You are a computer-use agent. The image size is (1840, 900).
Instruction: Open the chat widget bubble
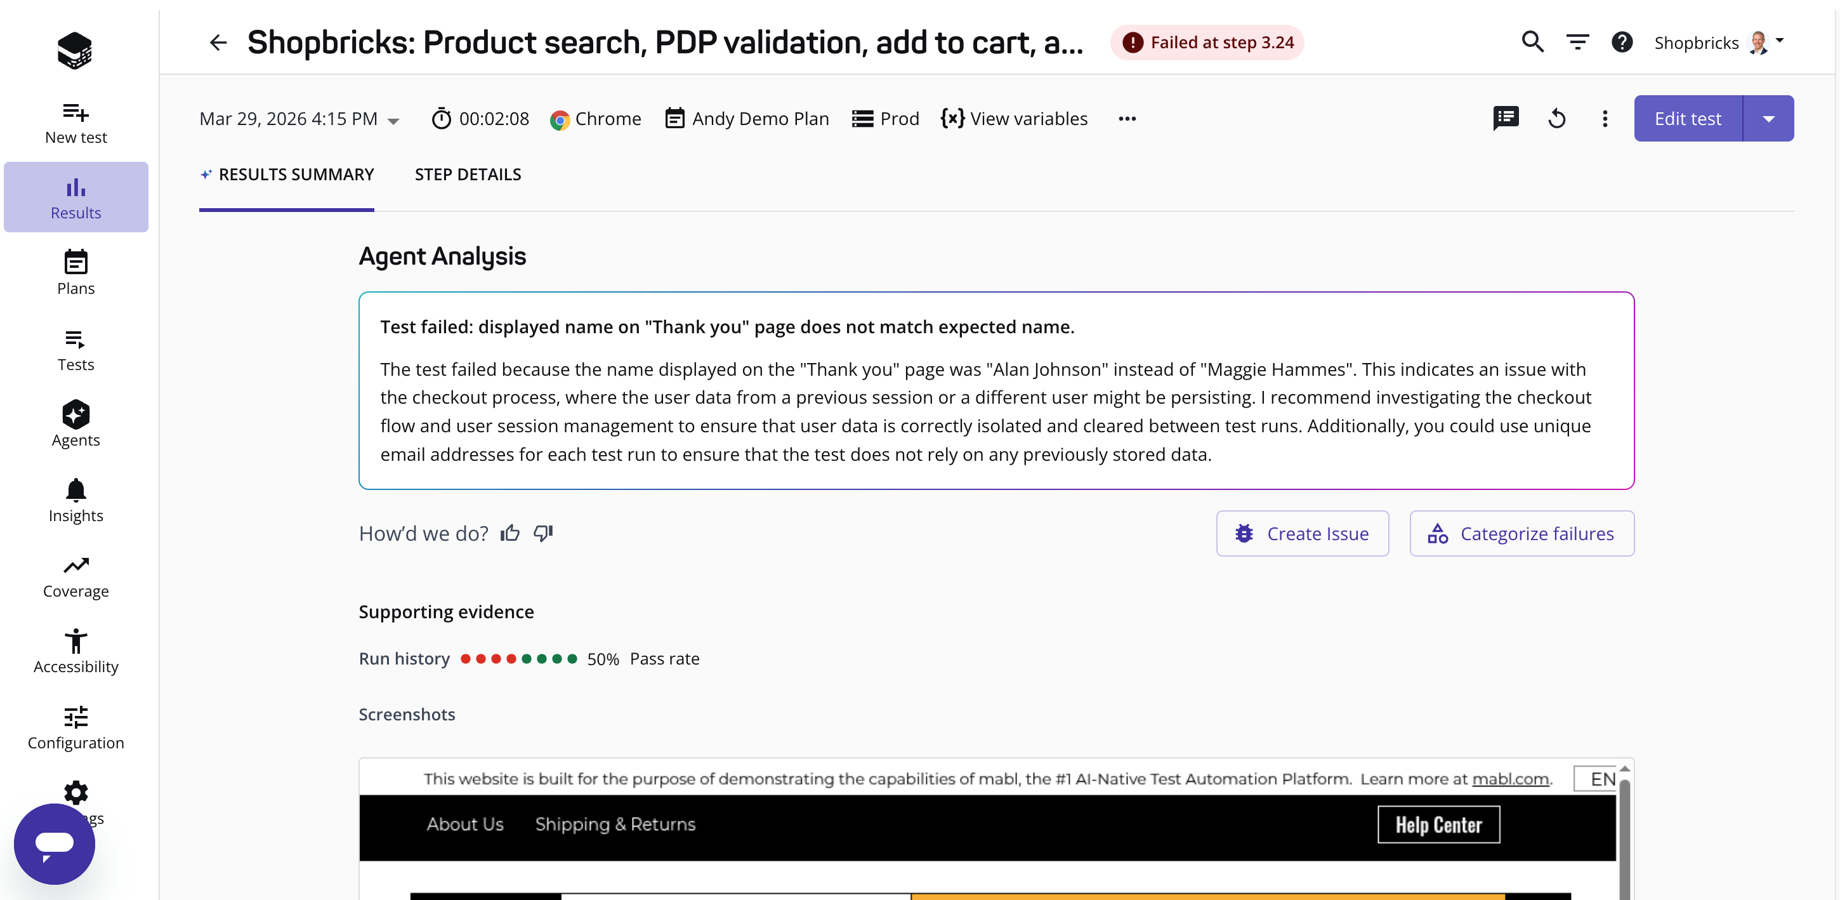(x=54, y=844)
